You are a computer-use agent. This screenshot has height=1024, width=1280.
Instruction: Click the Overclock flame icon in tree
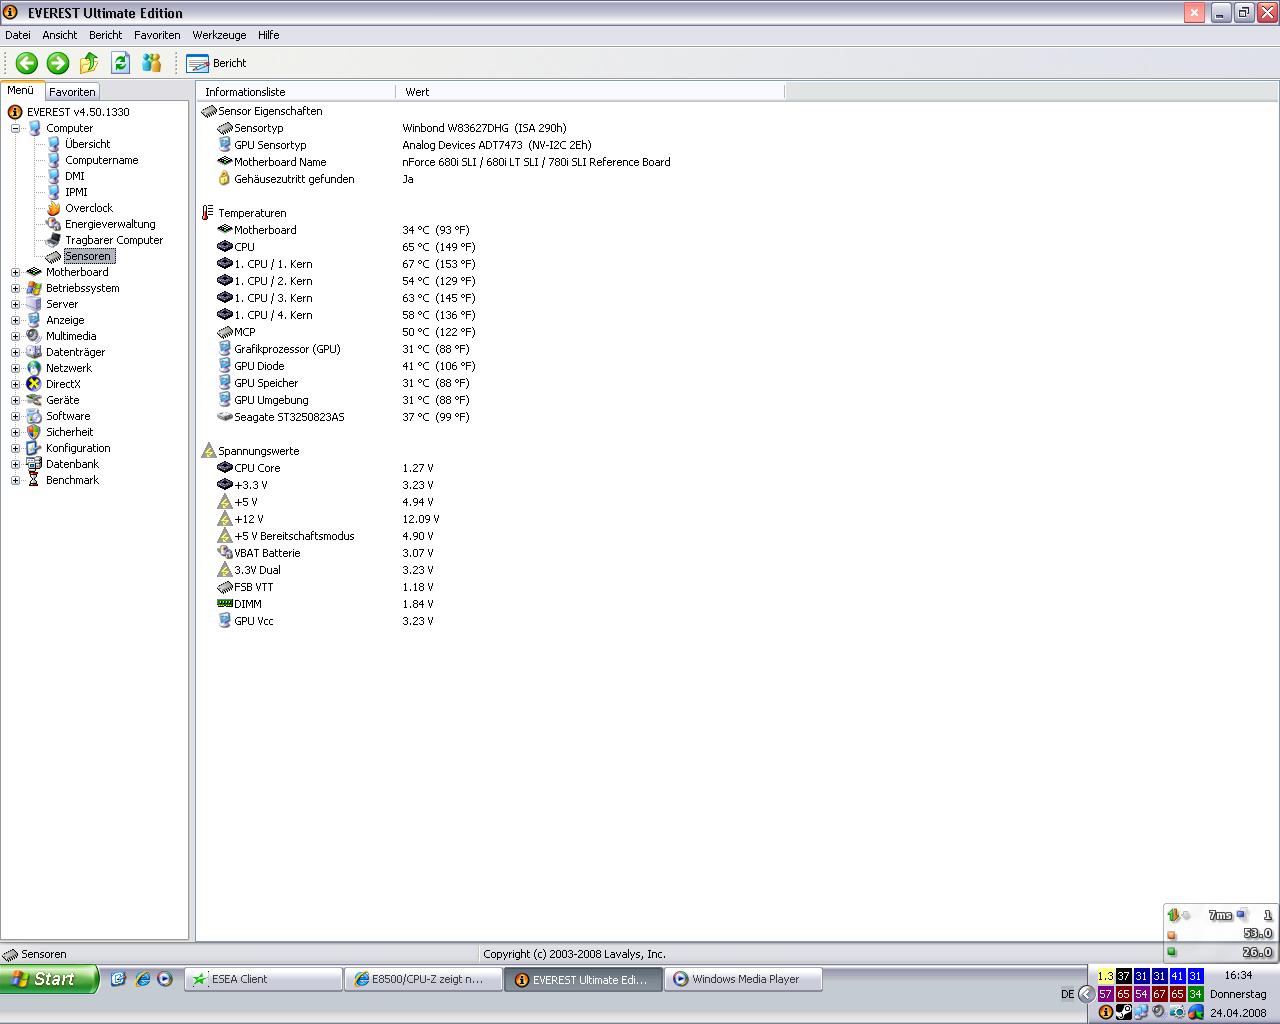54,208
